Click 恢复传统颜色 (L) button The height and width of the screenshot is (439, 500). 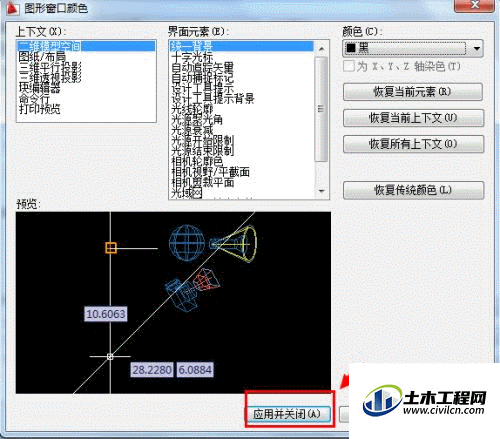[x=413, y=190]
